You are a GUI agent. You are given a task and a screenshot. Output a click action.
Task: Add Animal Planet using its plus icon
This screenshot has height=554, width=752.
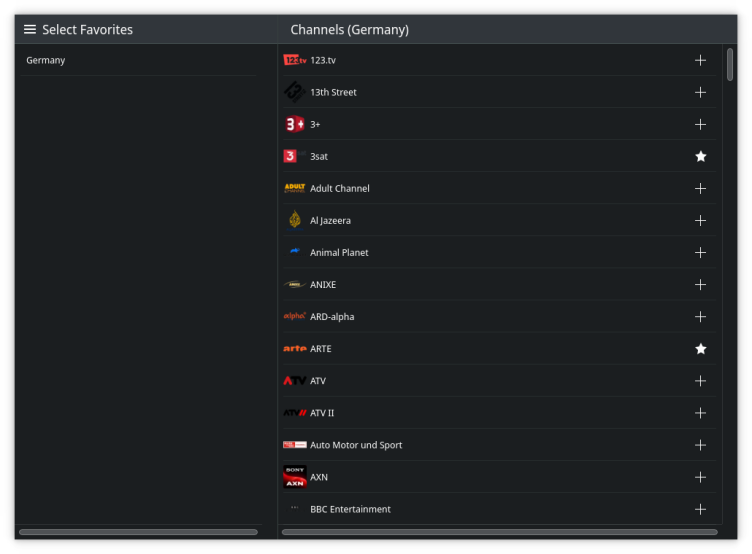coord(700,252)
